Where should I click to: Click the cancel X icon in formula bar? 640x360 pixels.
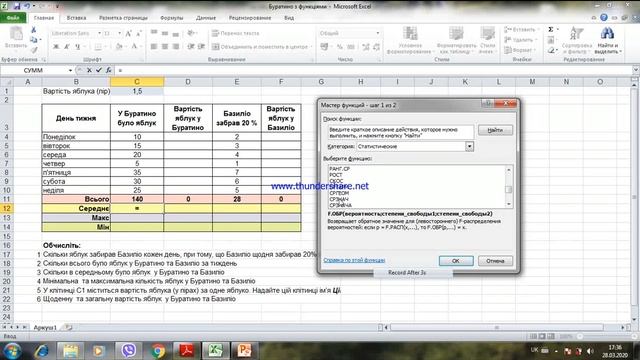89,70
